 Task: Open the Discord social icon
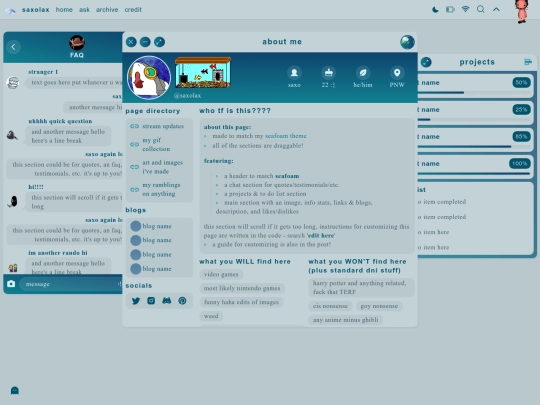[x=167, y=301]
